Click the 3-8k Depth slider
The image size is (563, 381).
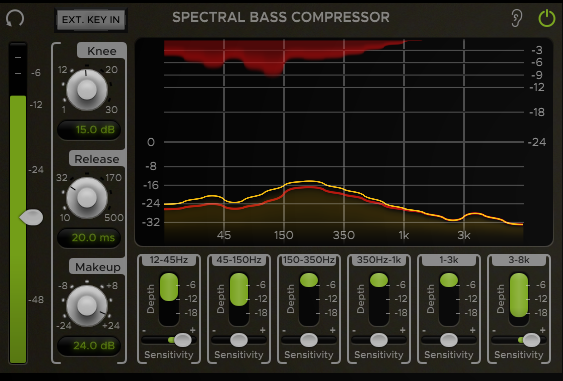pos(519,299)
